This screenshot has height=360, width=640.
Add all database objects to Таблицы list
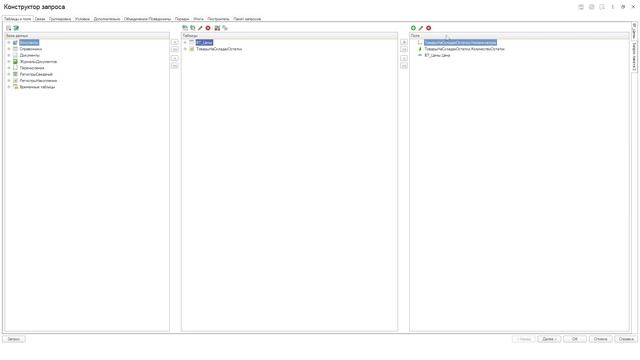tap(175, 49)
